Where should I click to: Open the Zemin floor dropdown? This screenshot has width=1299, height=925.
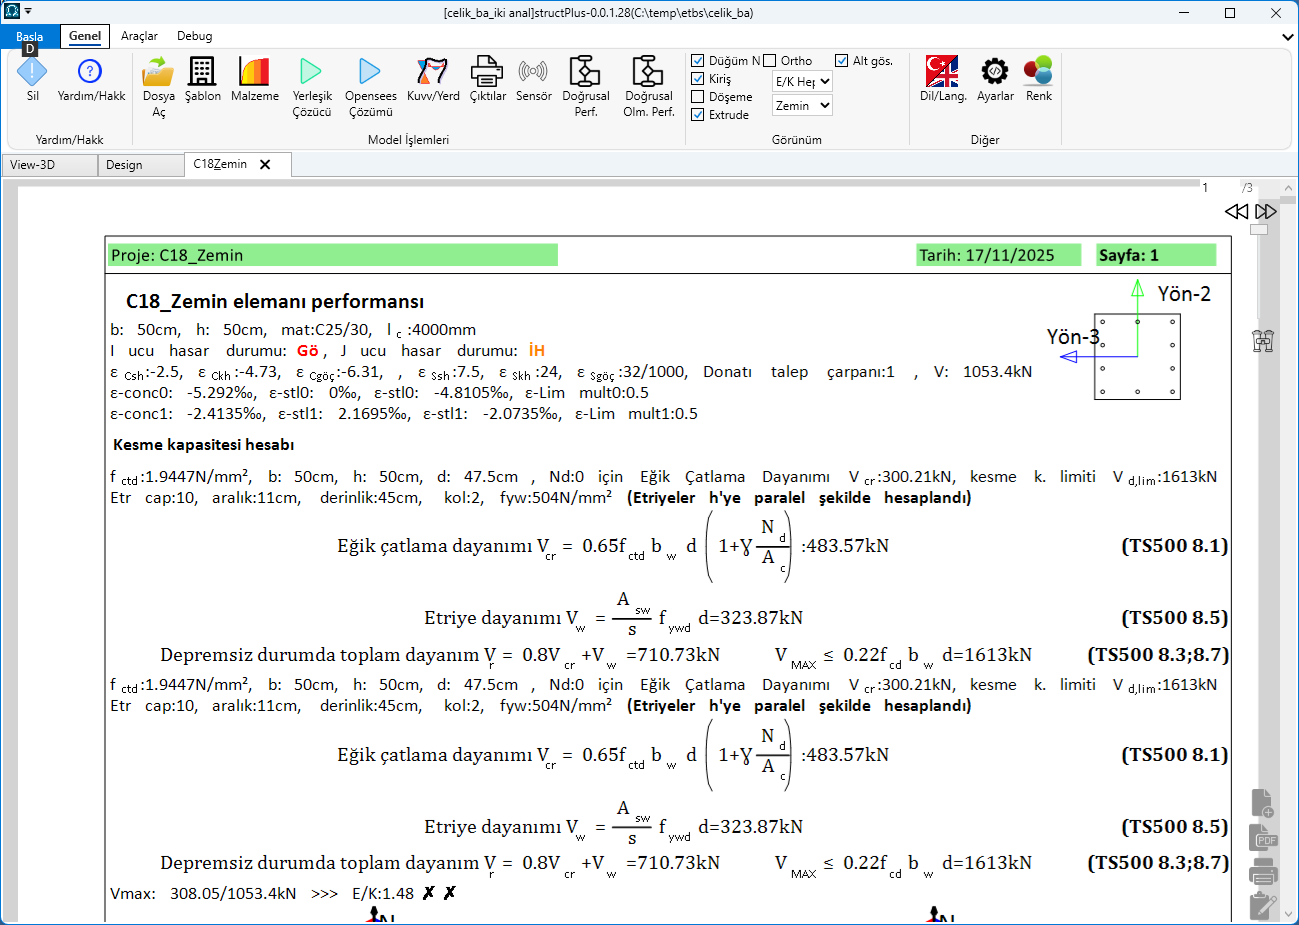(802, 105)
